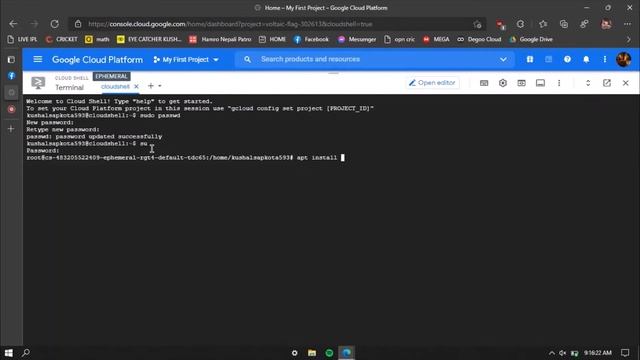Open the MEGA bookmark
640x360 pixels.
[x=436, y=39]
